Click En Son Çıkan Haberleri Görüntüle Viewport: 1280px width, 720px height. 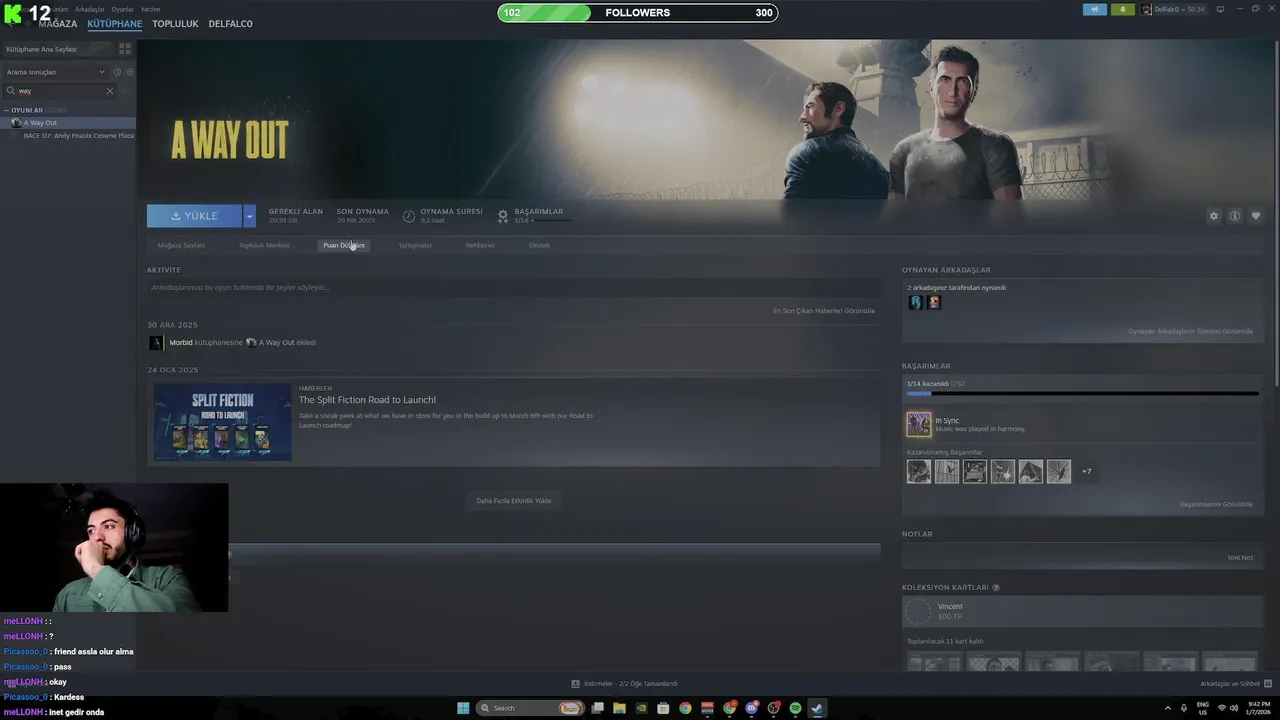pos(824,311)
